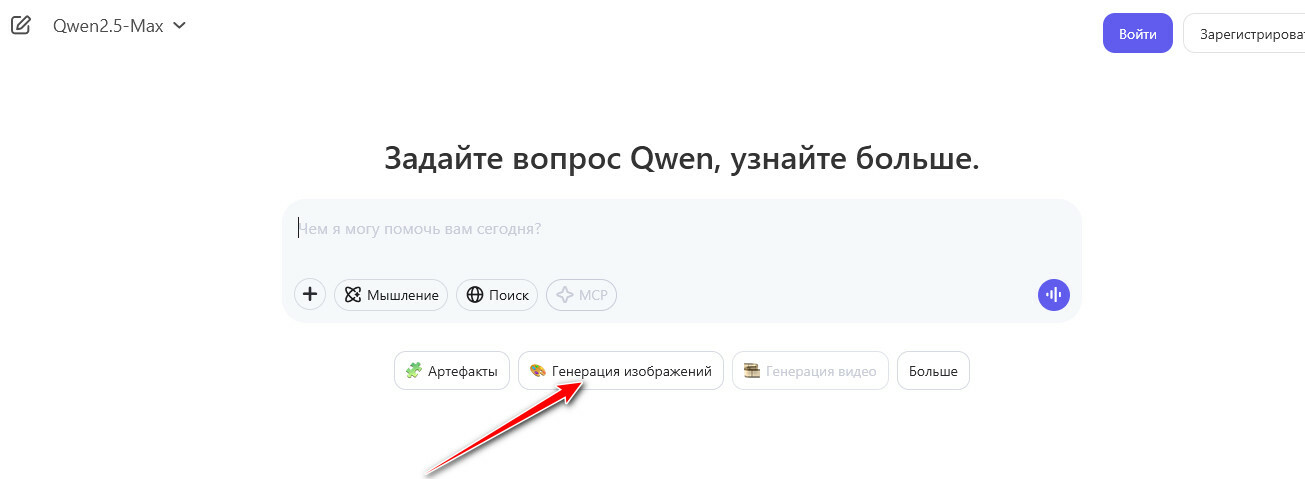
Task: Click the voice input waveform icon
Action: (1054, 295)
